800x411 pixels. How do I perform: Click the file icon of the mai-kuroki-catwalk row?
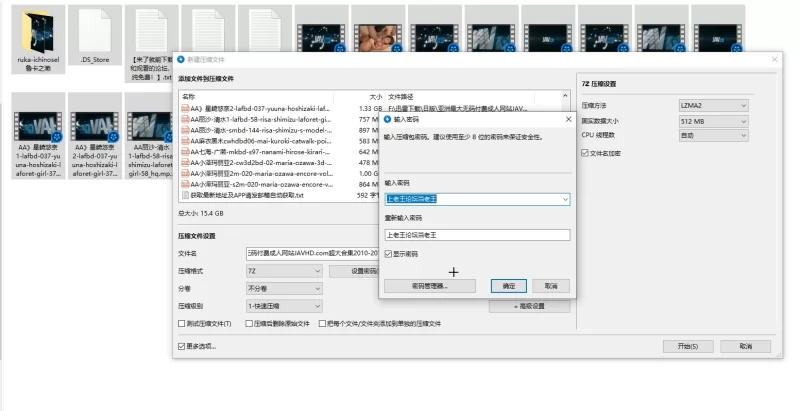pyautogui.click(x=185, y=141)
